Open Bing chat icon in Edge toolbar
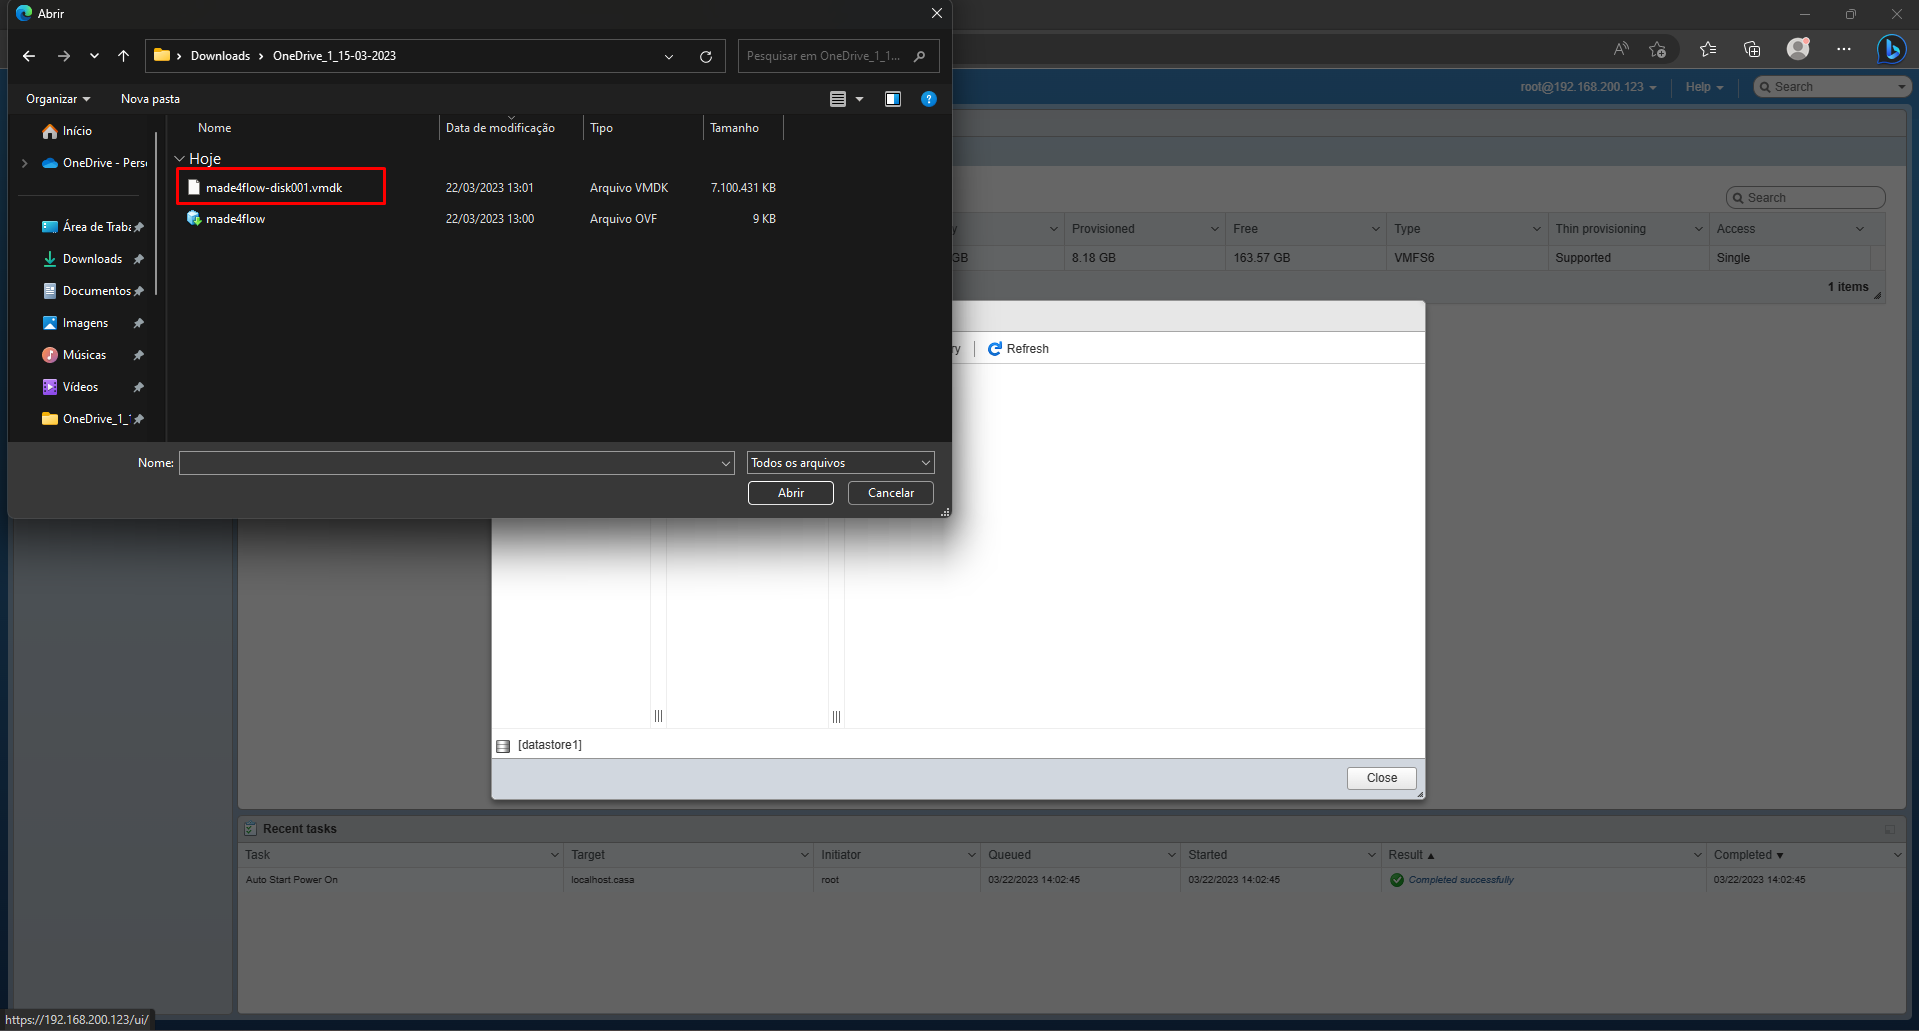The image size is (1919, 1031). 1891,48
